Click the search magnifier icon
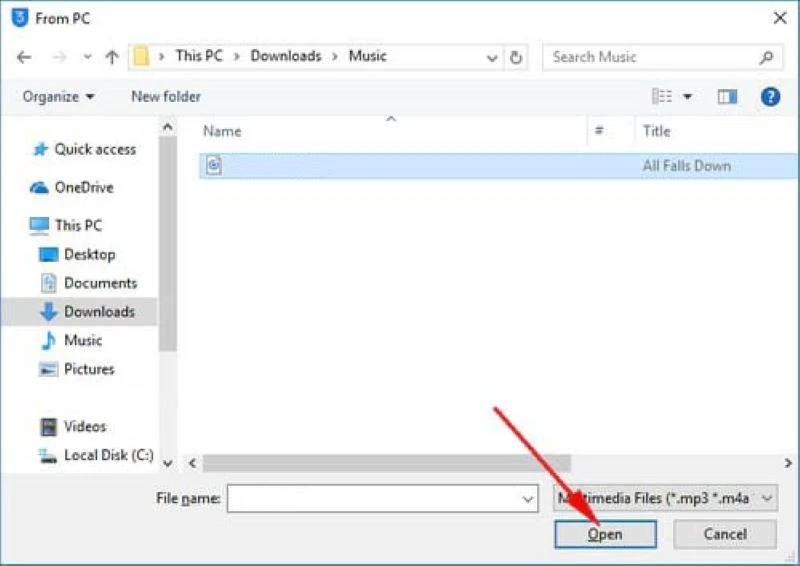800x566 pixels. tap(766, 57)
